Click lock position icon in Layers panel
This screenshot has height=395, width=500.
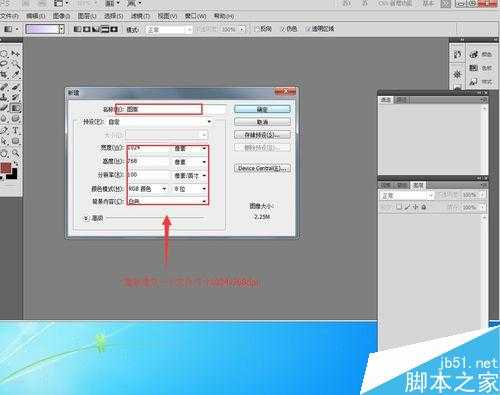[415, 207]
